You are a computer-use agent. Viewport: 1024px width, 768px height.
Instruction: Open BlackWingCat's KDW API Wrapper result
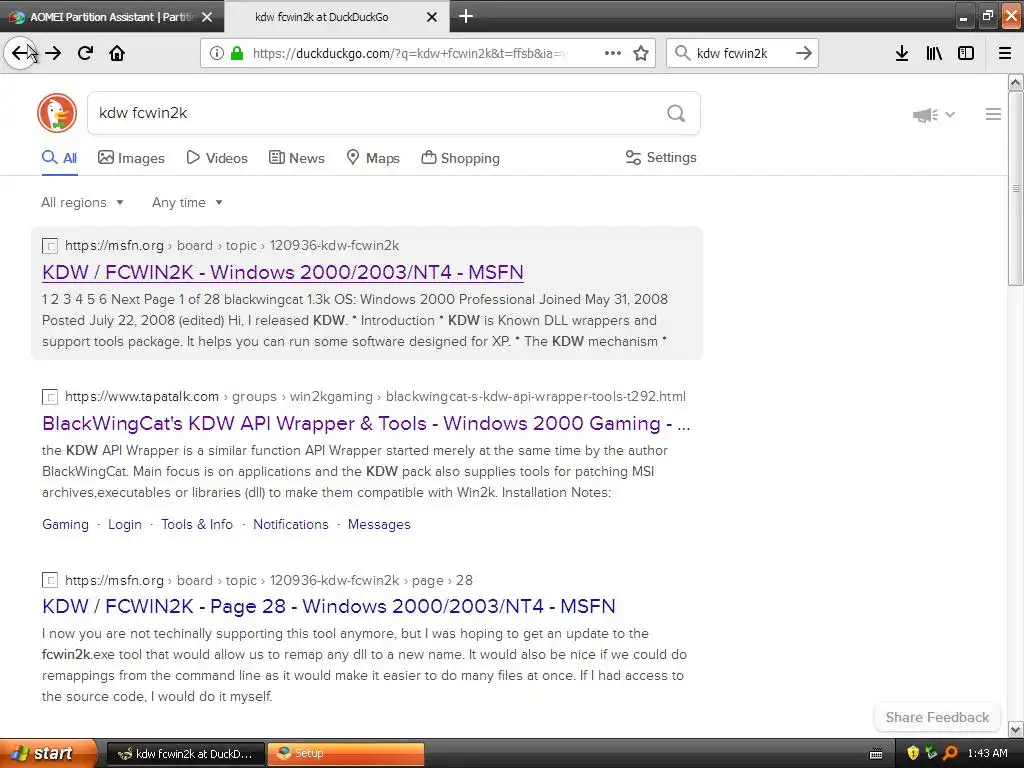(366, 423)
